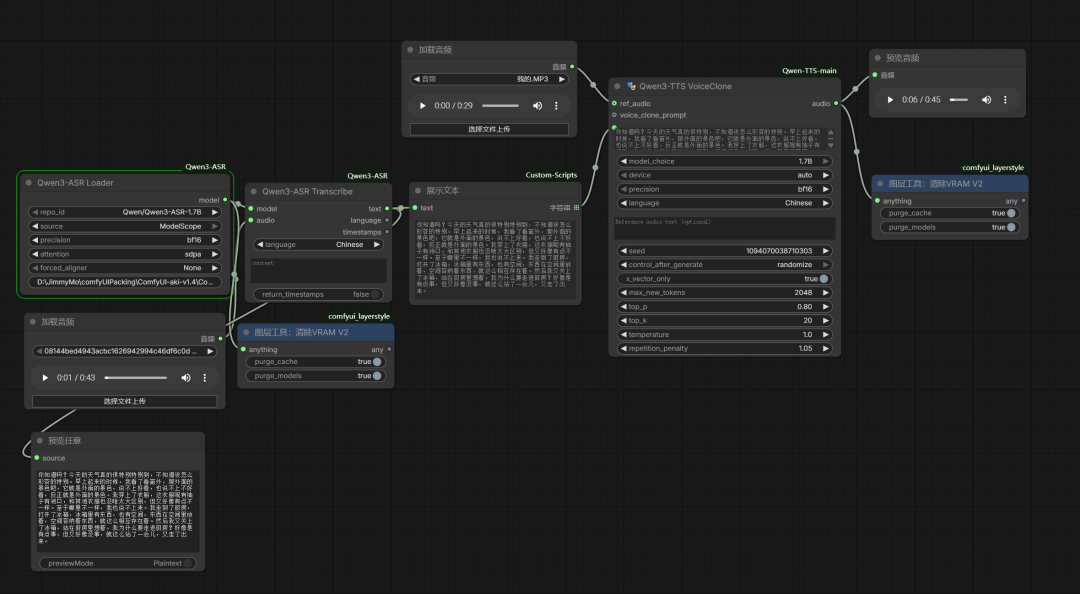Click the source input port of 预览任意
Viewport: 1080px width, 594px height.
pos(37,458)
